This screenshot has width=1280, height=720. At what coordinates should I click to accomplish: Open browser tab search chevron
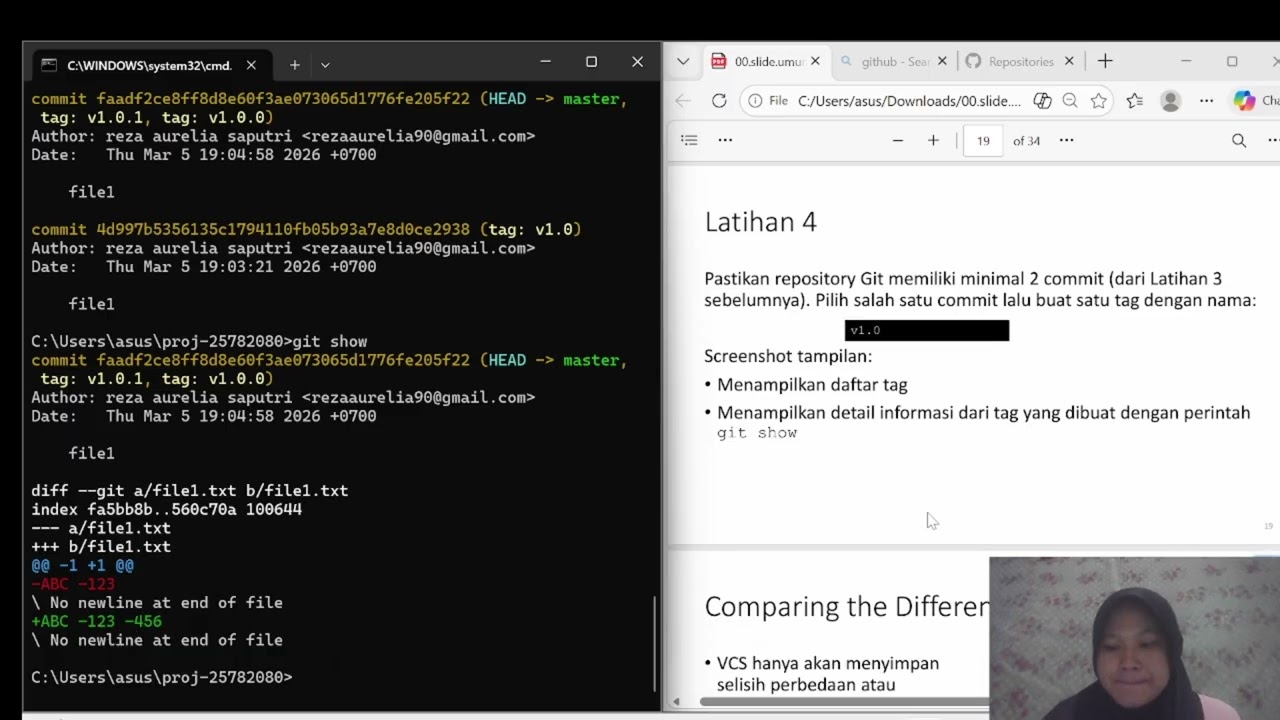[683, 61]
